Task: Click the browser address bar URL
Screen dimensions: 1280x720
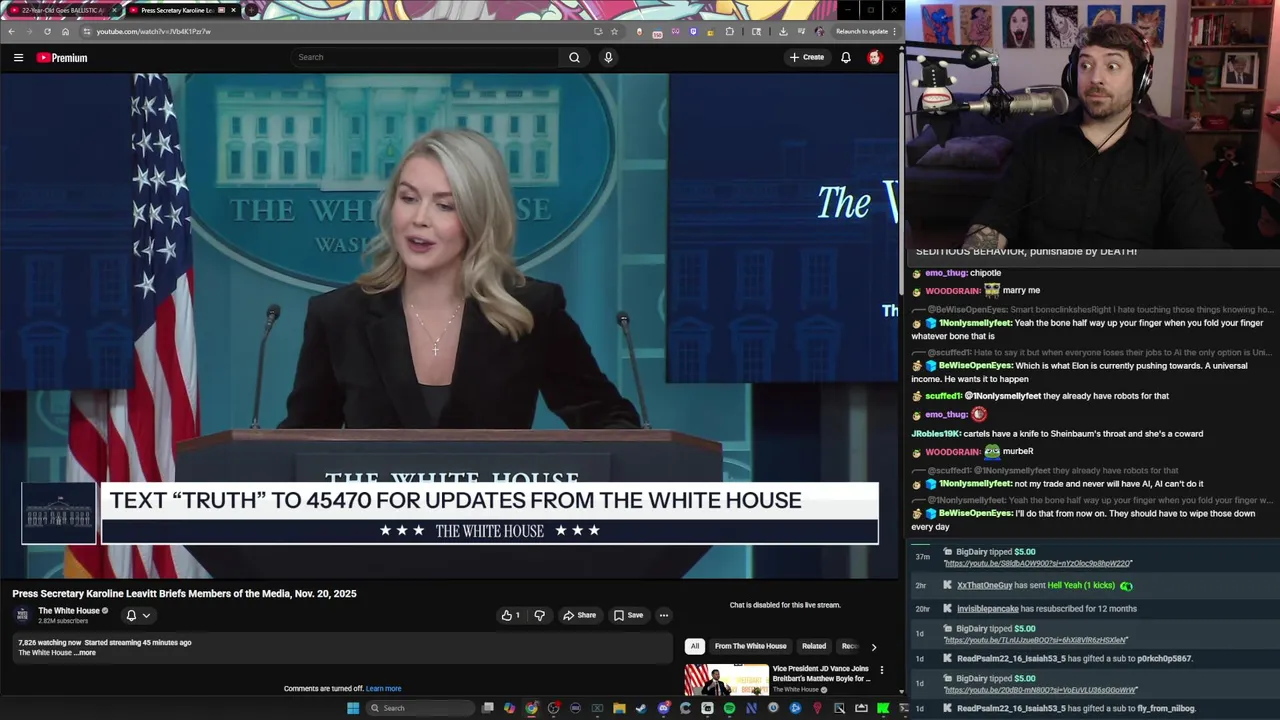Action: [153, 31]
